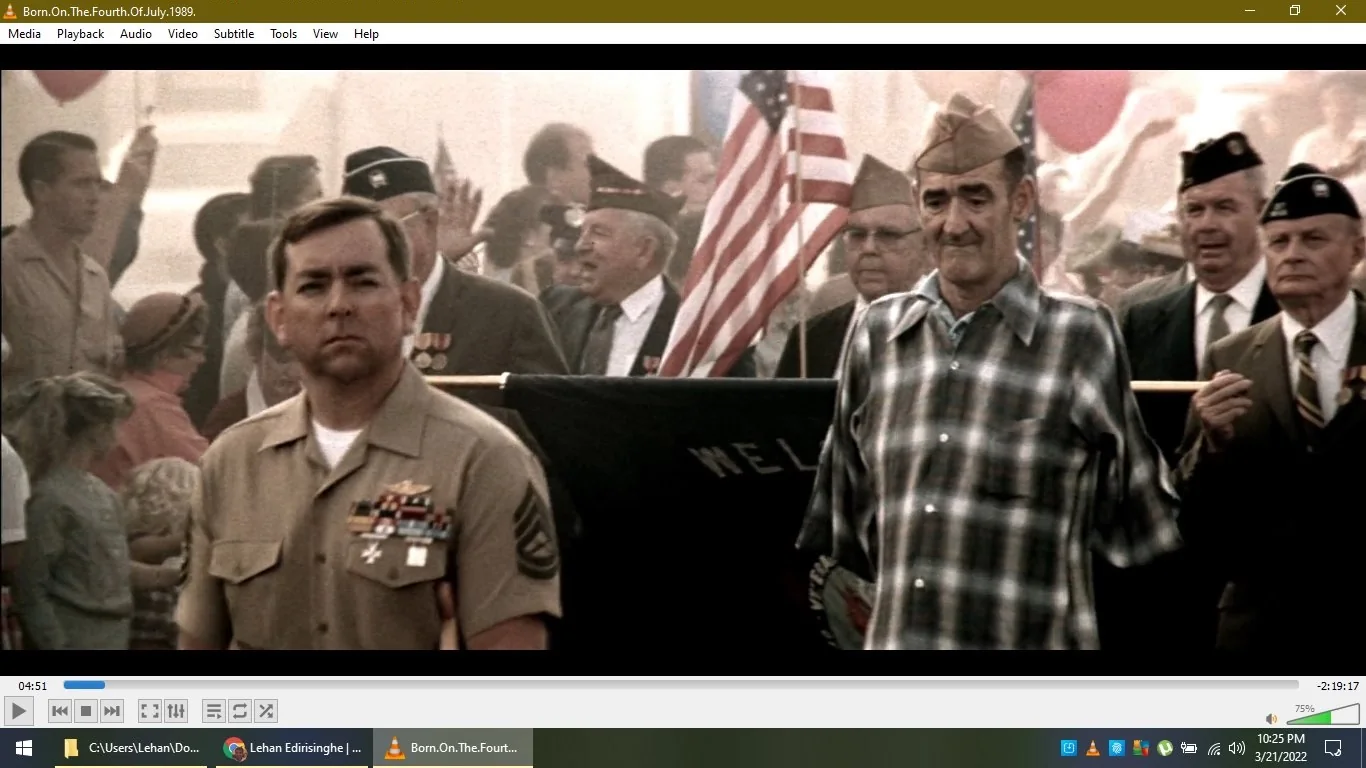Click the VLC cone icon in title bar
Viewport: 1366px width, 768px height.
coord(11,11)
